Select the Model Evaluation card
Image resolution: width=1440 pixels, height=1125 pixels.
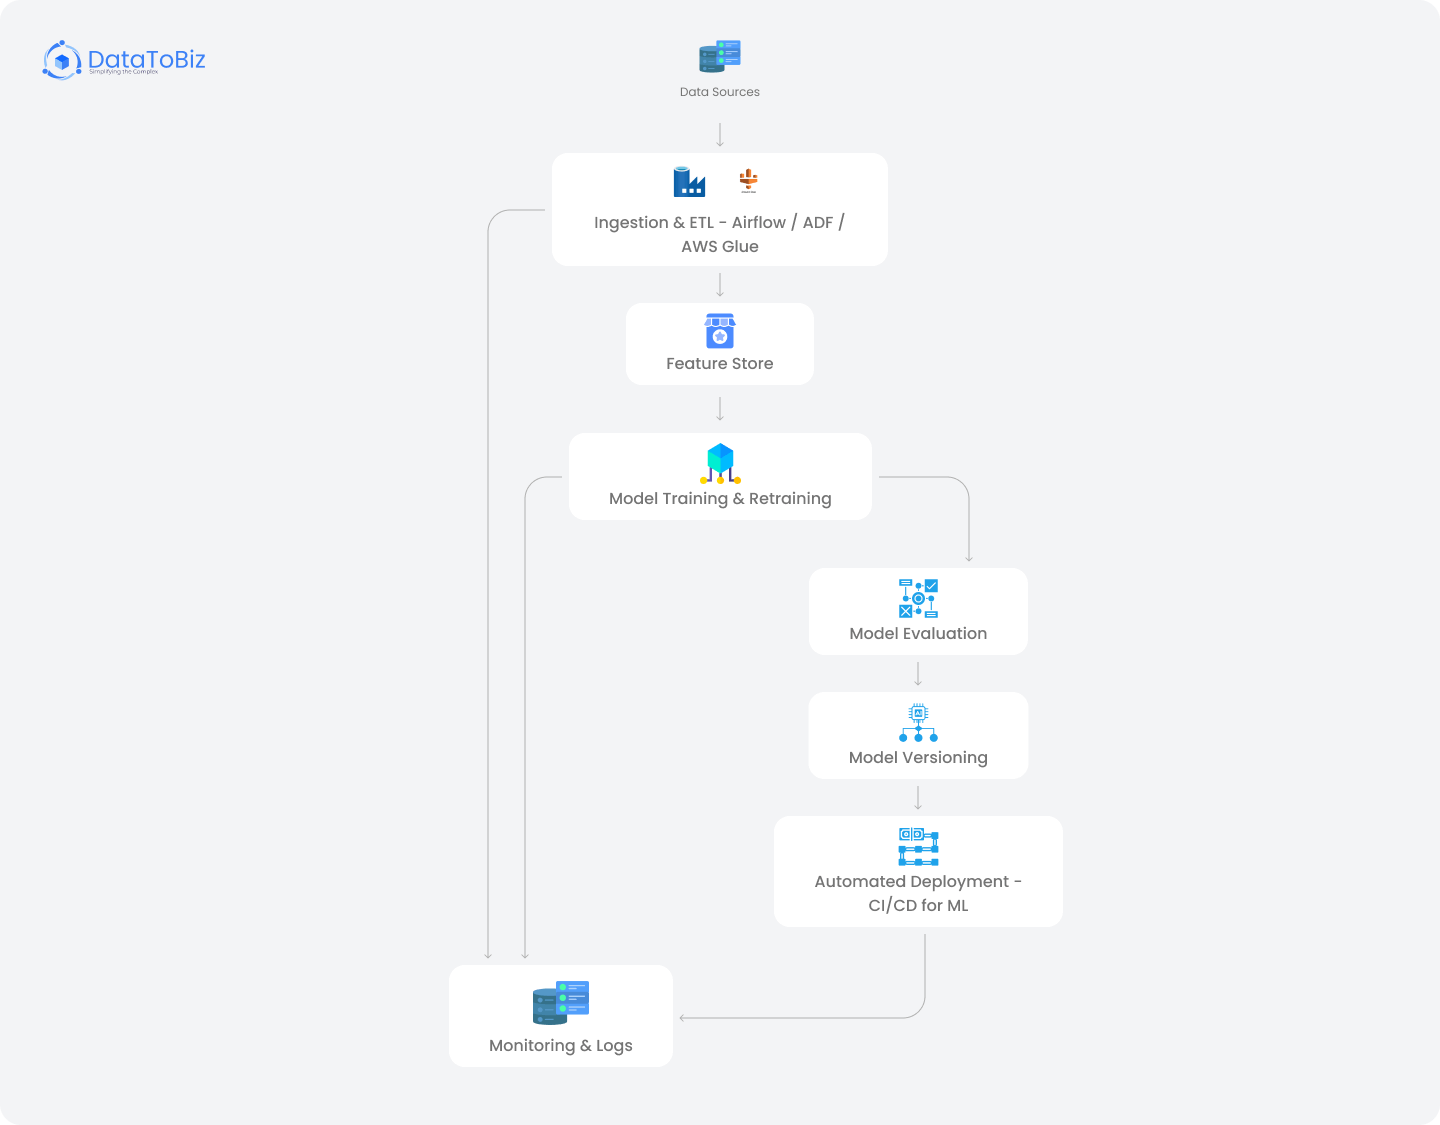click(x=917, y=611)
